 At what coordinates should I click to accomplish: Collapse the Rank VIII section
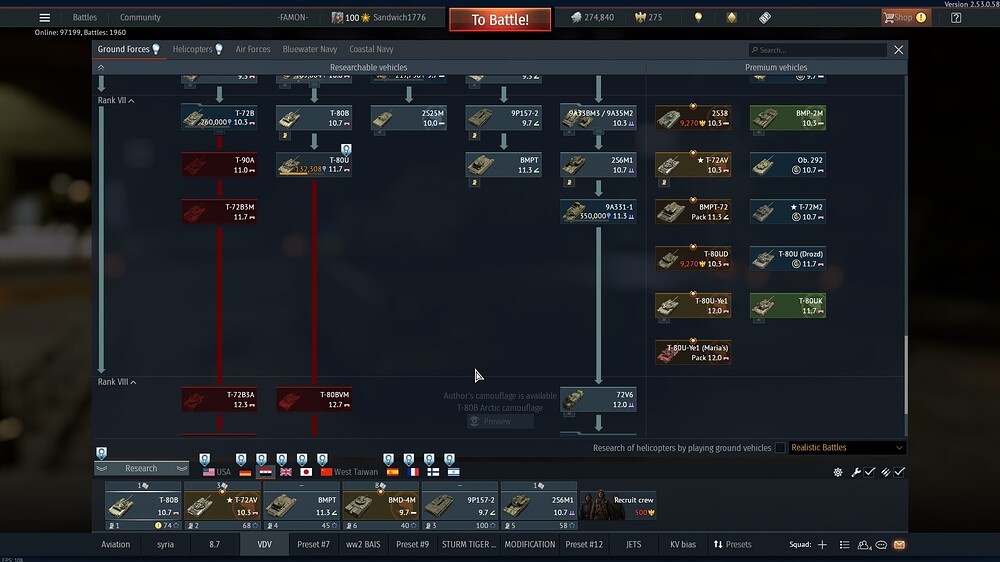click(x=132, y=382)
